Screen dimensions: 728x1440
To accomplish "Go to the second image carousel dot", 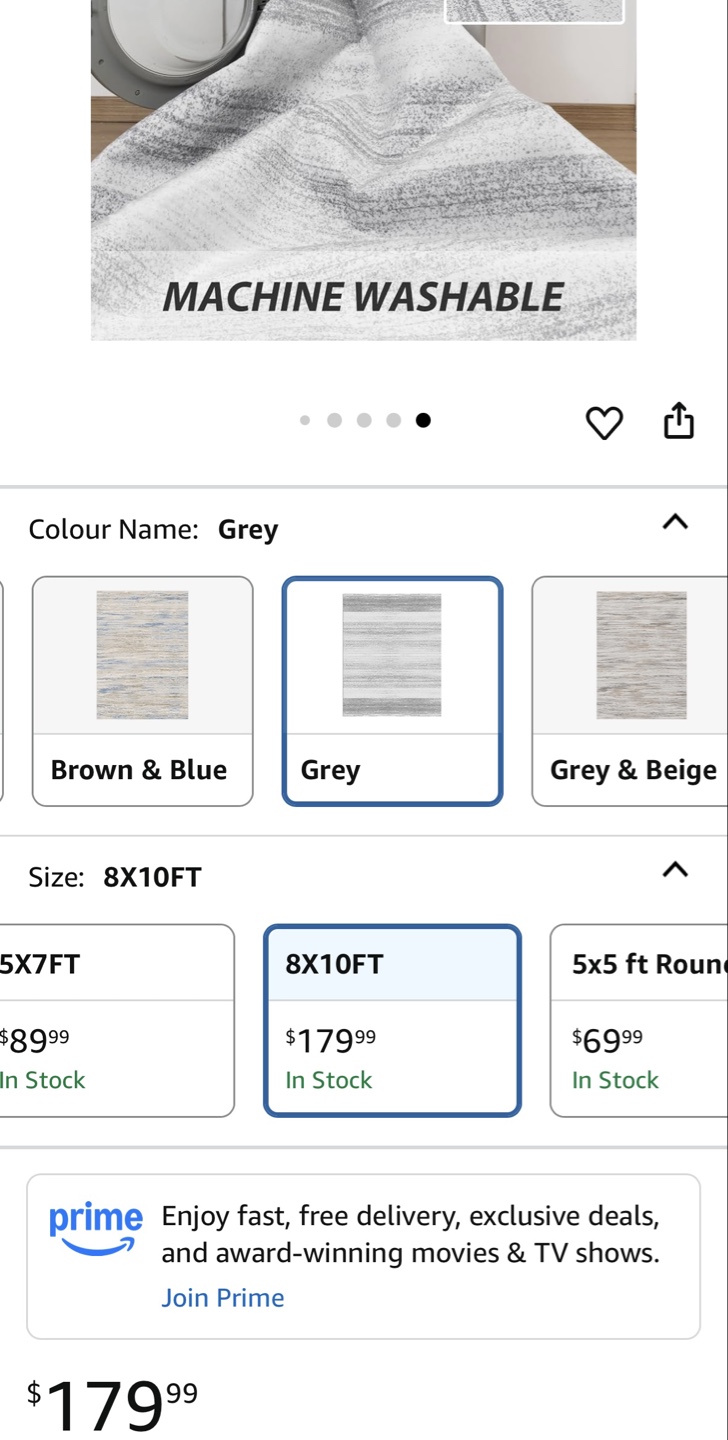I will coord(334,421).
